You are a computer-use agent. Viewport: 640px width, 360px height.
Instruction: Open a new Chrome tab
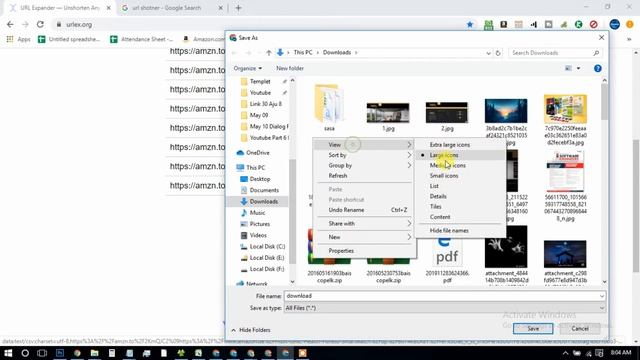[238, 8]
